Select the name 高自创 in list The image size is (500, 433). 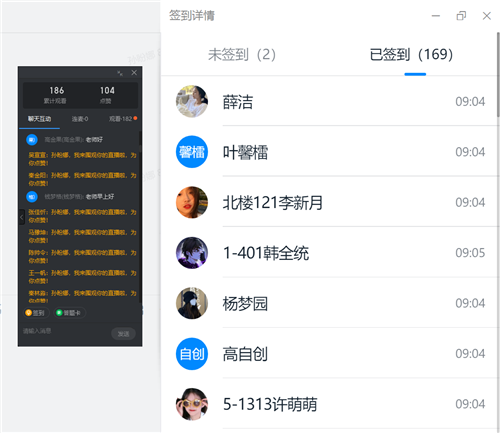click(245, 354)
